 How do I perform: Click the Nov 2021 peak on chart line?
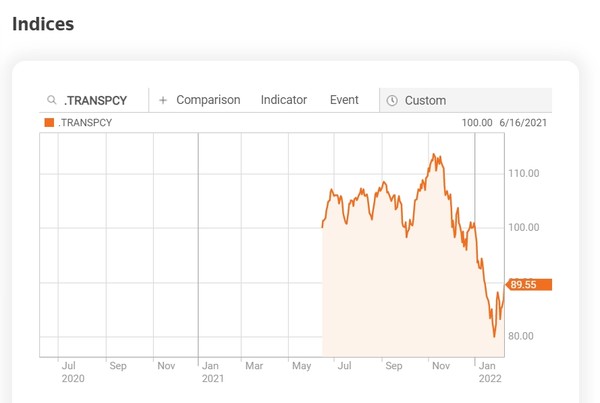(434, 155)
